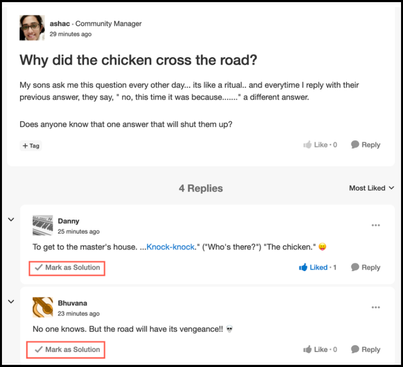Viewport: 403px width, 367px height.
Task: View Danny's avatar profile
Action: tap(43, 225)
